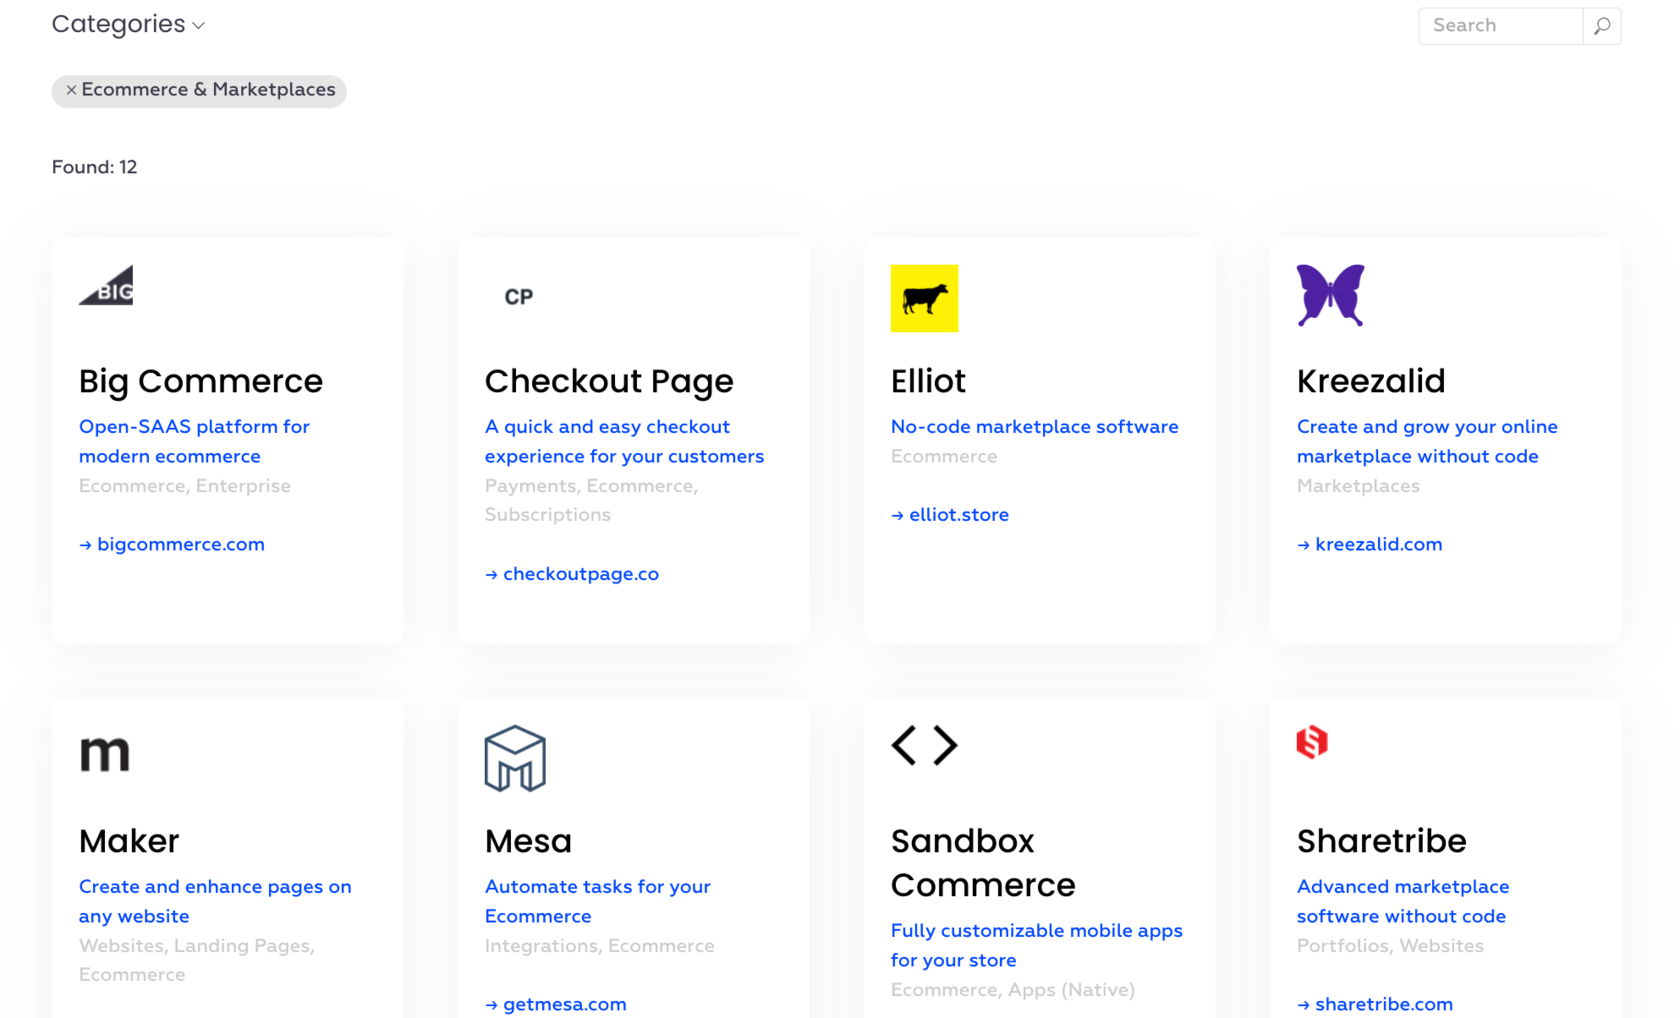Click 'Open-SAAS platform for modern ecommerce' description

(x=194, y=442)
